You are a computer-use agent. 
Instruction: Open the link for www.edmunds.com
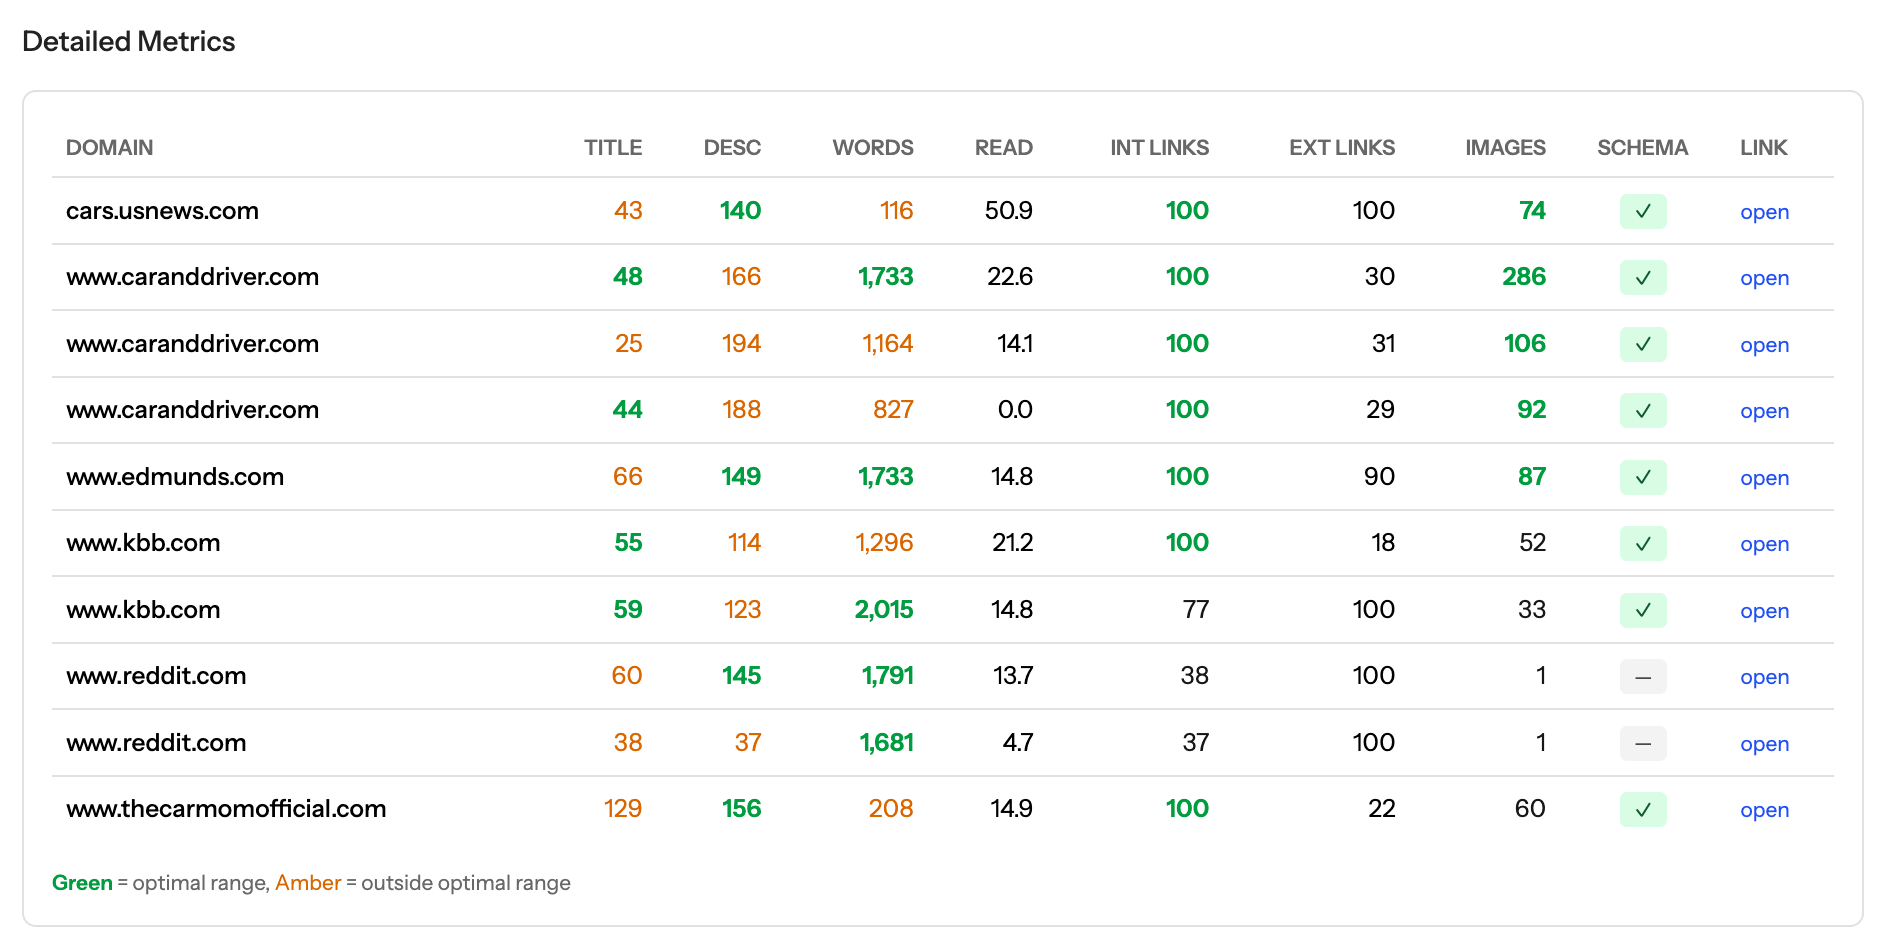(x=1764, y=478)
